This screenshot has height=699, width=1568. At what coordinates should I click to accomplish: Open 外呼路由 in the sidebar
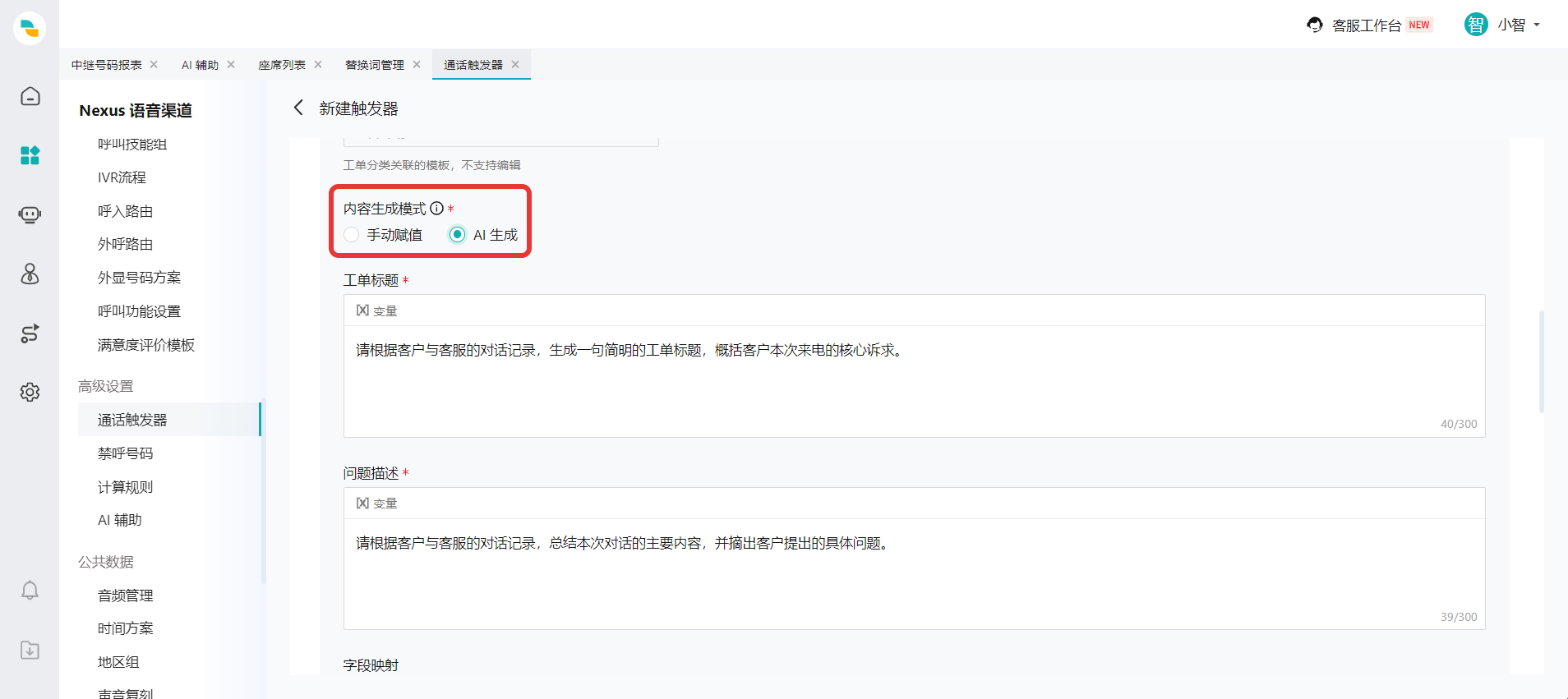pyautogui.click(x=125, y=244)
